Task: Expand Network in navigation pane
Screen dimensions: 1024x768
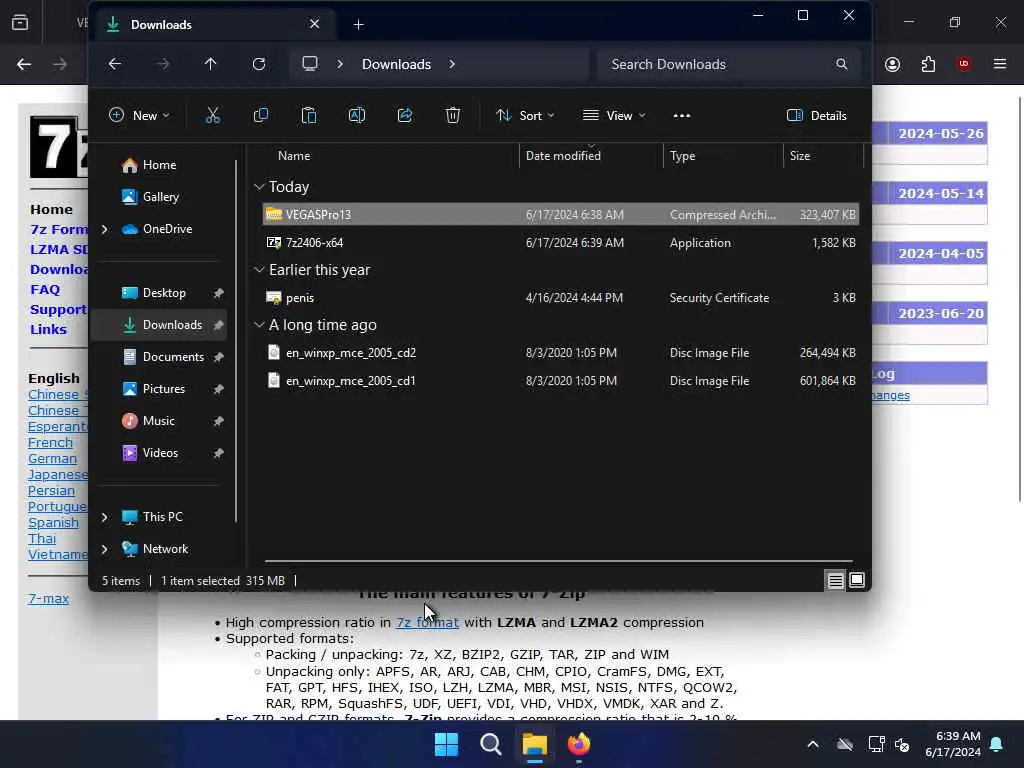Action: click(x=104, y=549)
